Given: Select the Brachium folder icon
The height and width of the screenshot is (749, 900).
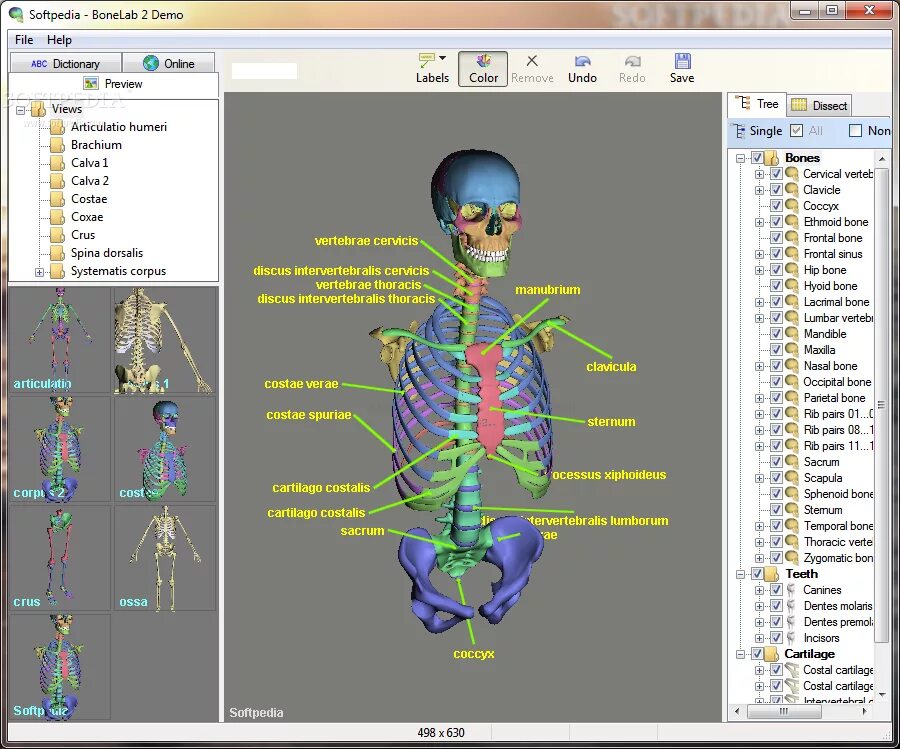Looking at the screenshot, I should 57,145.
